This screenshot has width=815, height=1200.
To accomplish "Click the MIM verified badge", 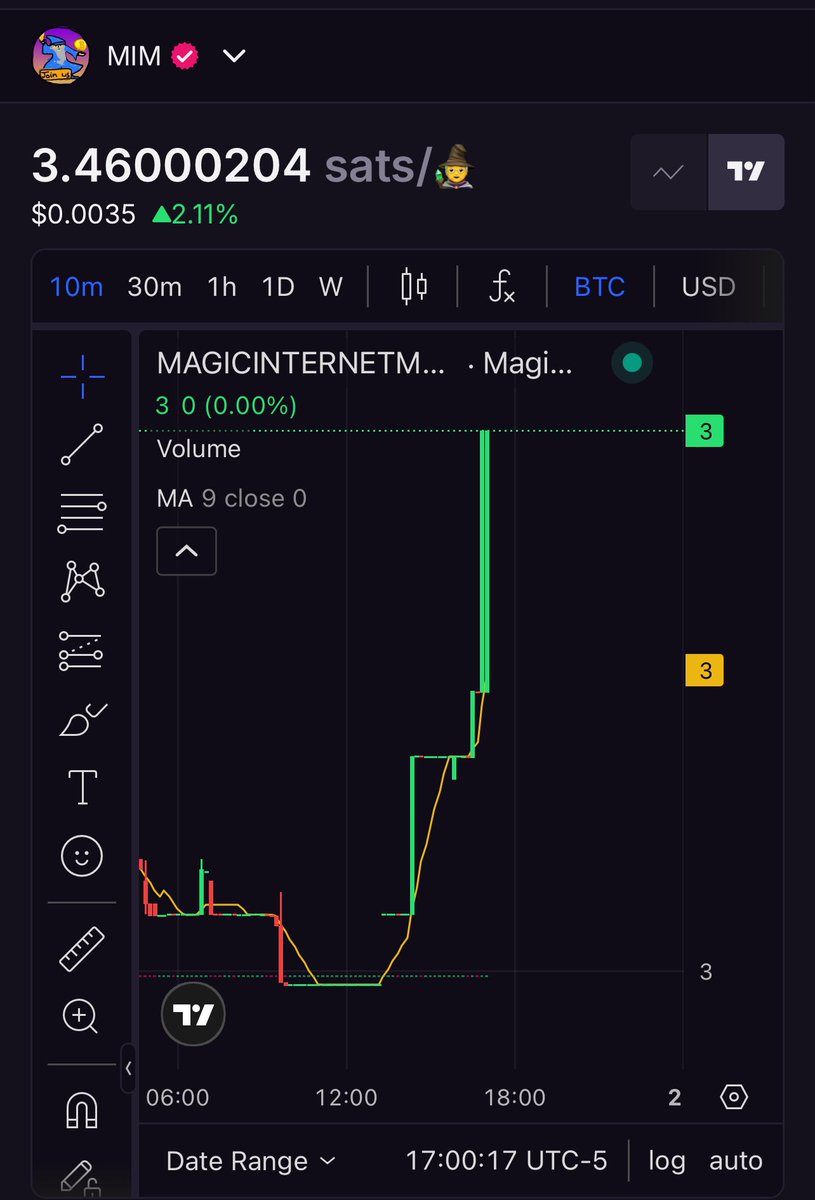I will pos(185,56).
